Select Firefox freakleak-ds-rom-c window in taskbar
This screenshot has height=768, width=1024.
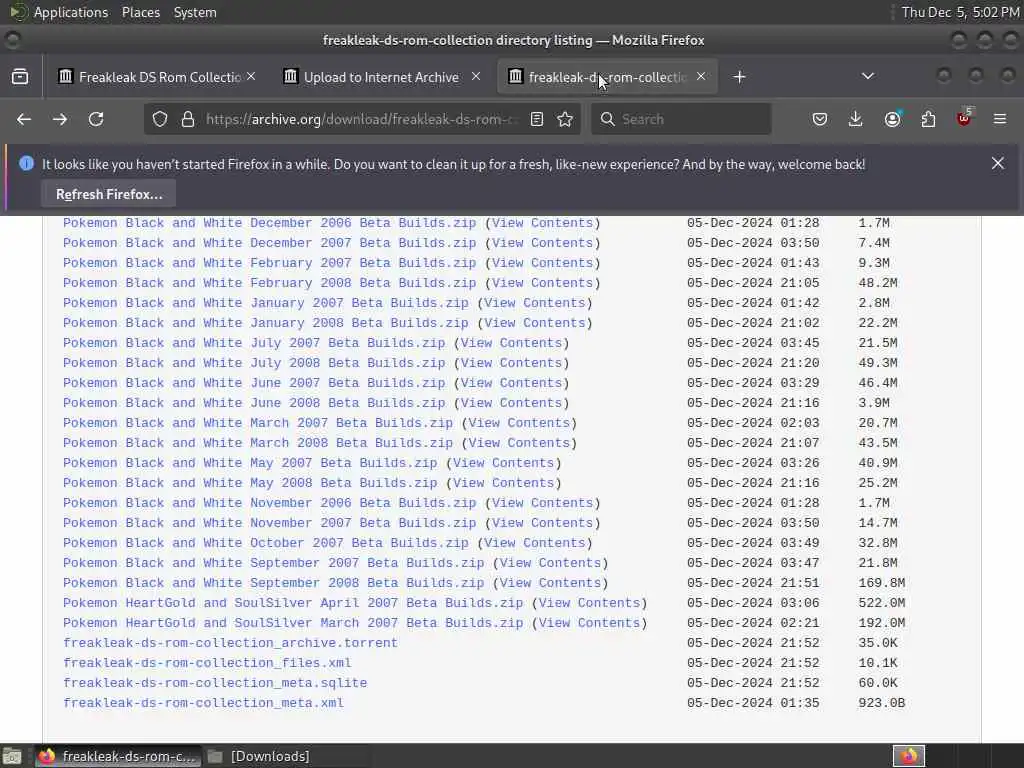(118, 756)
